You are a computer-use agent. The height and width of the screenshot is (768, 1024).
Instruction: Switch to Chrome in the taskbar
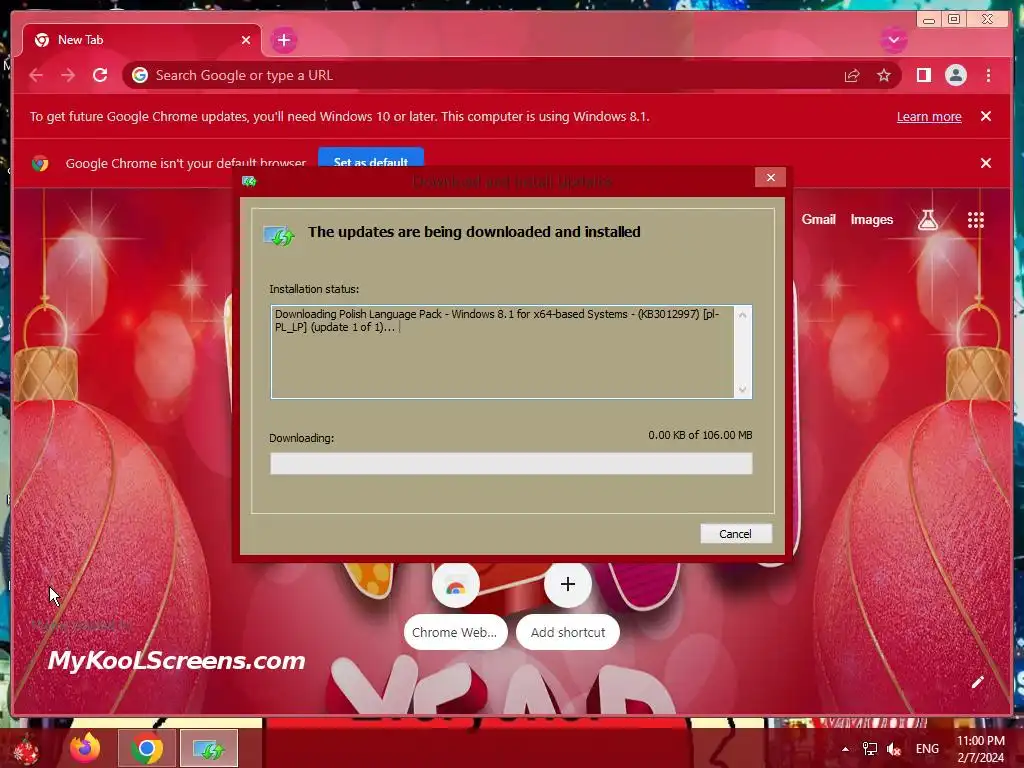coord(146,748)
